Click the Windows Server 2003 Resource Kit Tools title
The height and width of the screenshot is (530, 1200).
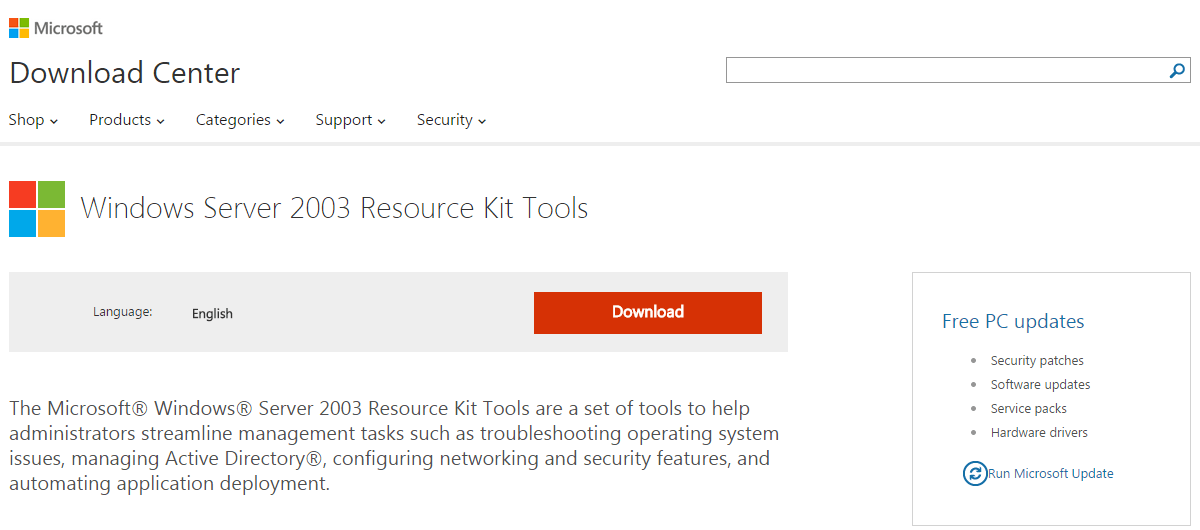point(334,208)
